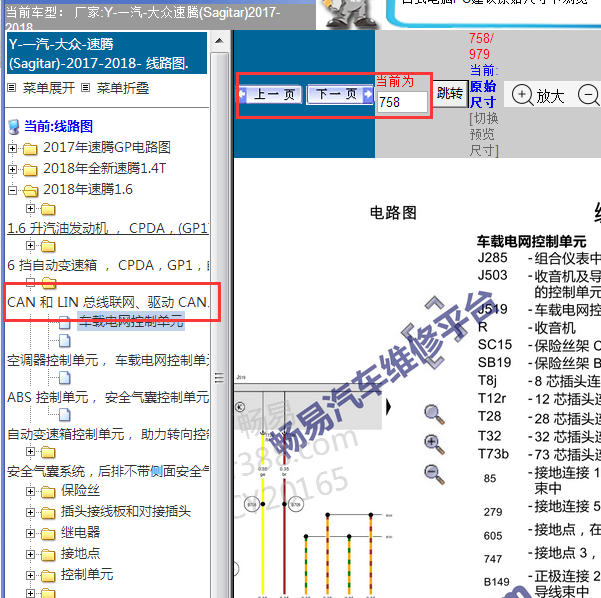Click the 当前:线路图 computer icon
601x598 pixels.
coord(14,127)
